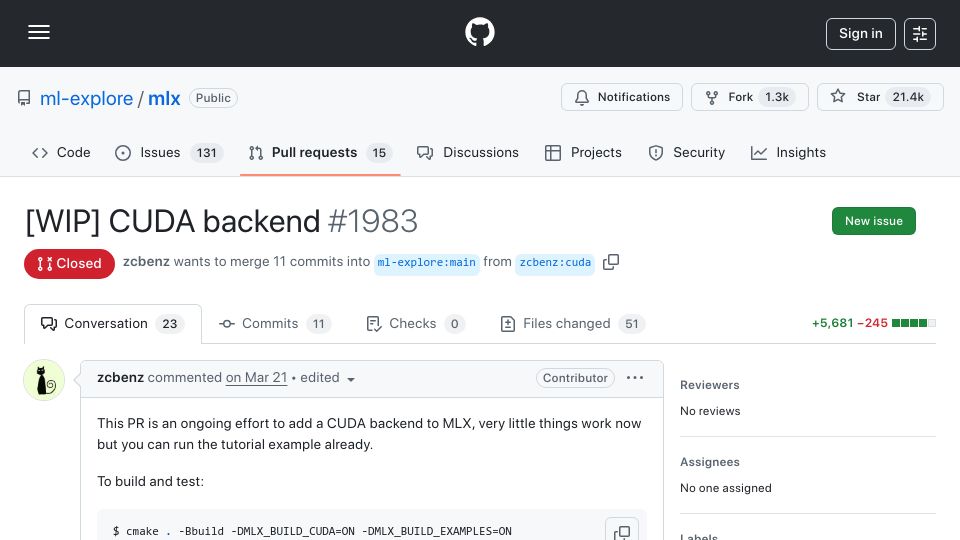The height and width of the screenshot is (540, 960).
Task: Click the pull request number #1983
Action: coord(373,221)
